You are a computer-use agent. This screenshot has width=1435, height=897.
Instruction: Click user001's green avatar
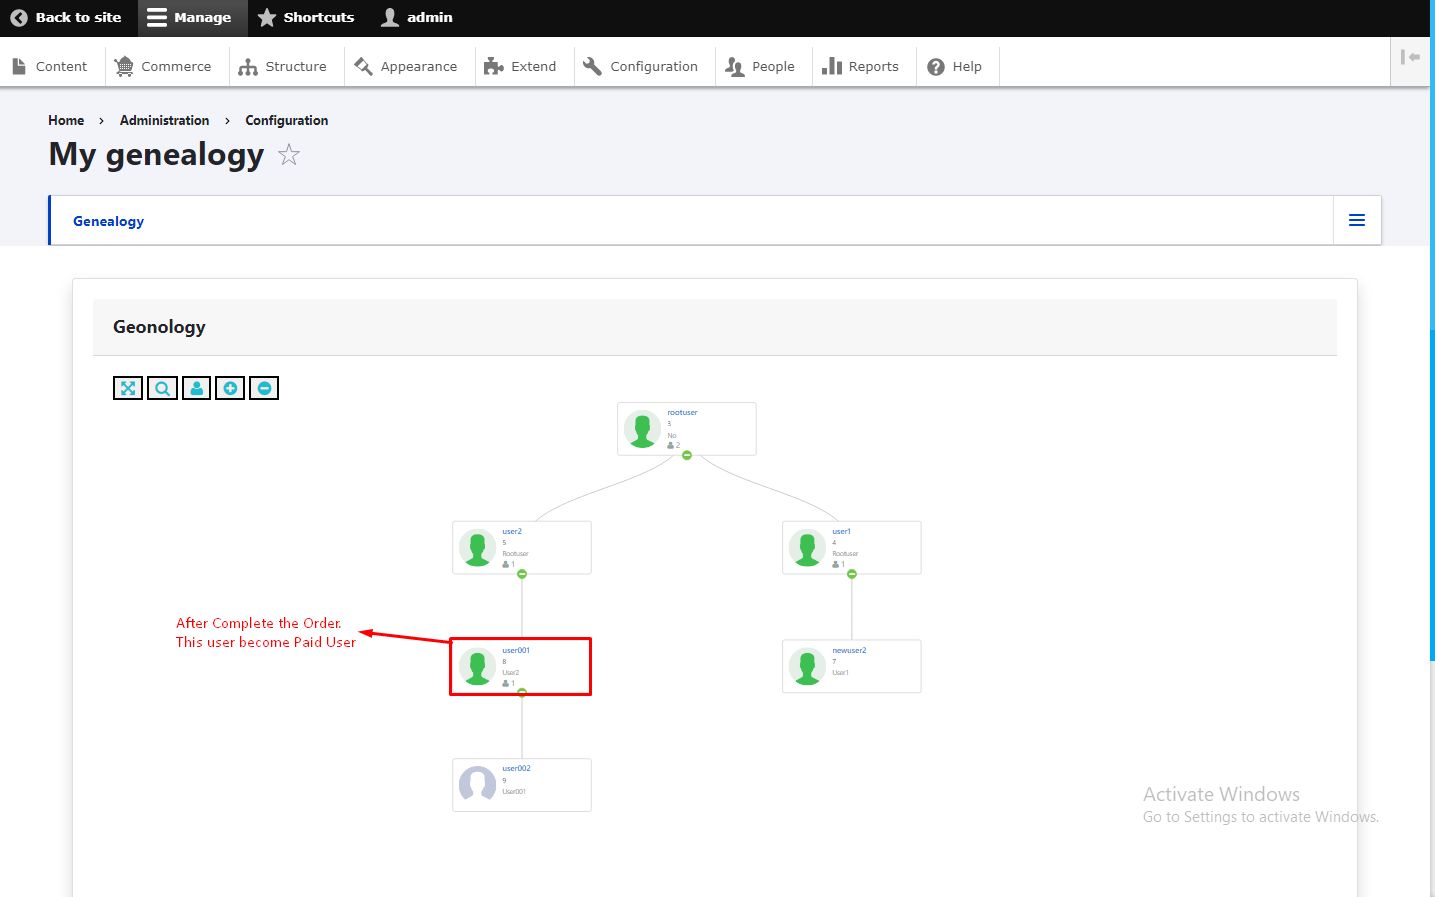[477, 667]
